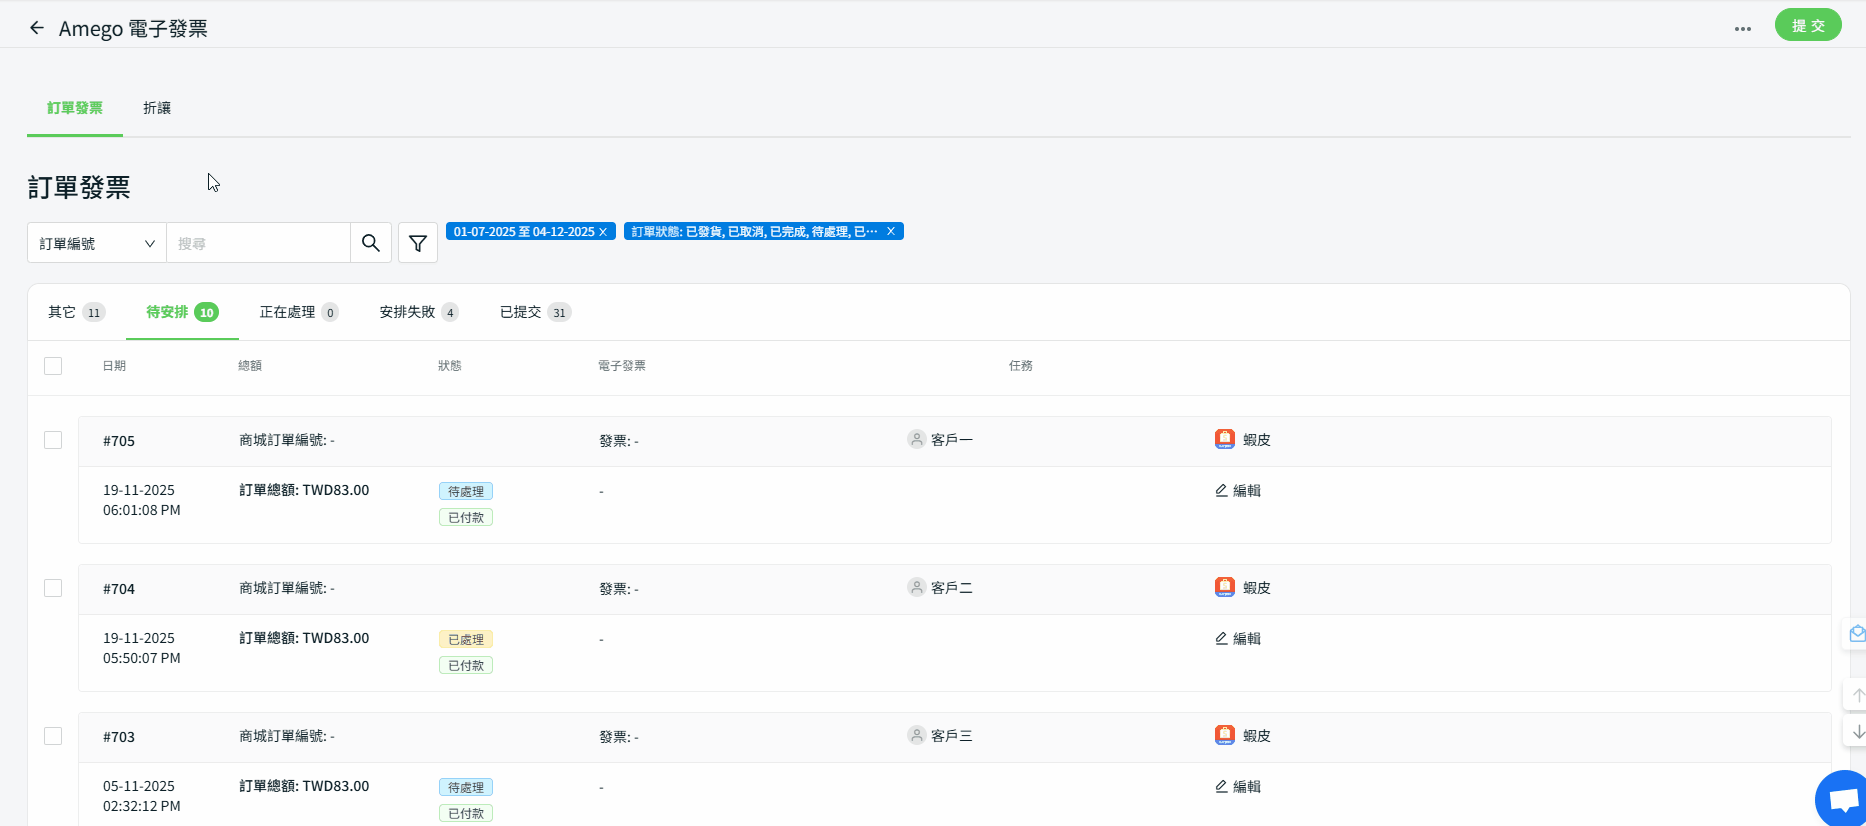Viewport: 1866px width, 826px height.
Task: Remove the order status filter tag
Action: (890, 231)
